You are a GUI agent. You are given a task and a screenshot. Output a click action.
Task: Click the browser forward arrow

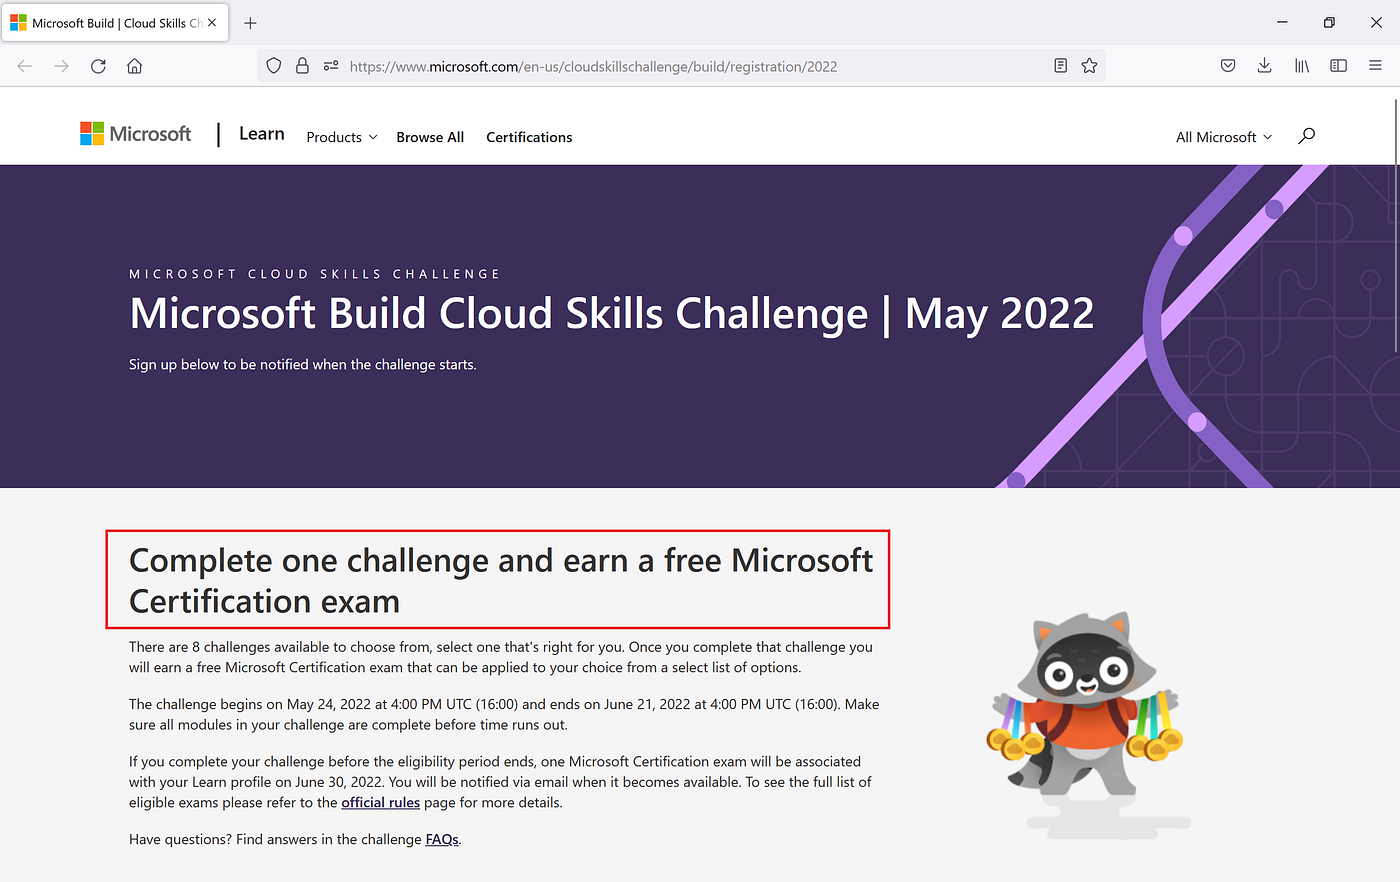click(61, 66)
